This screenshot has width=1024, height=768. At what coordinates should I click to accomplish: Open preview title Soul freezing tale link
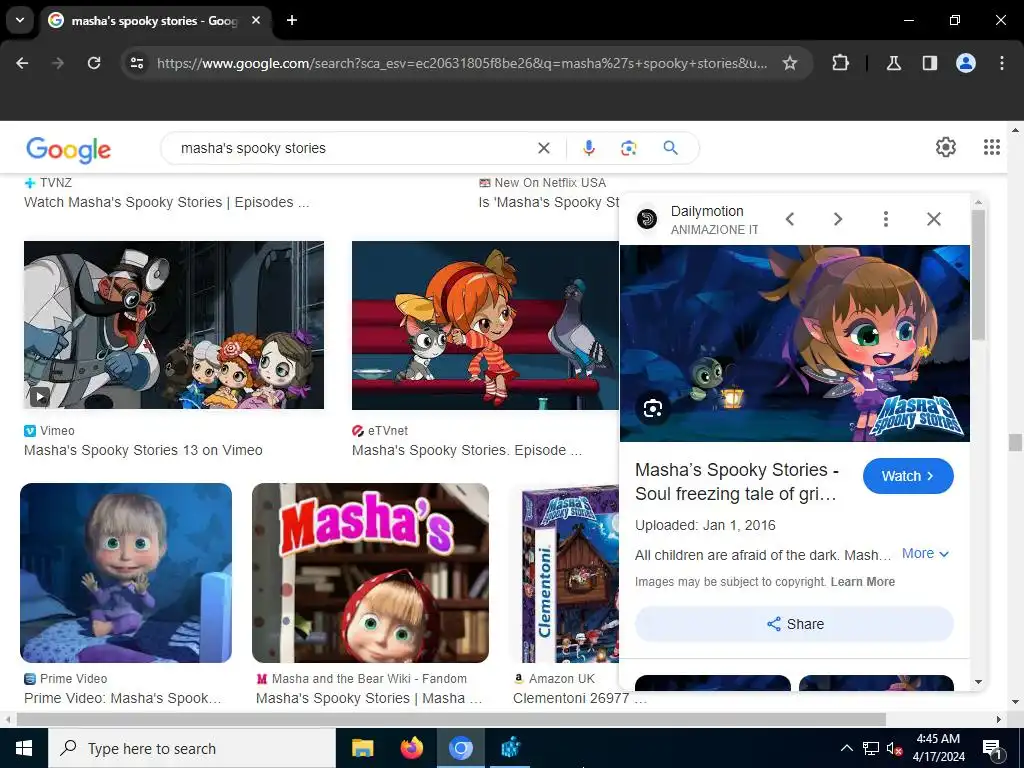click(737, 482)
